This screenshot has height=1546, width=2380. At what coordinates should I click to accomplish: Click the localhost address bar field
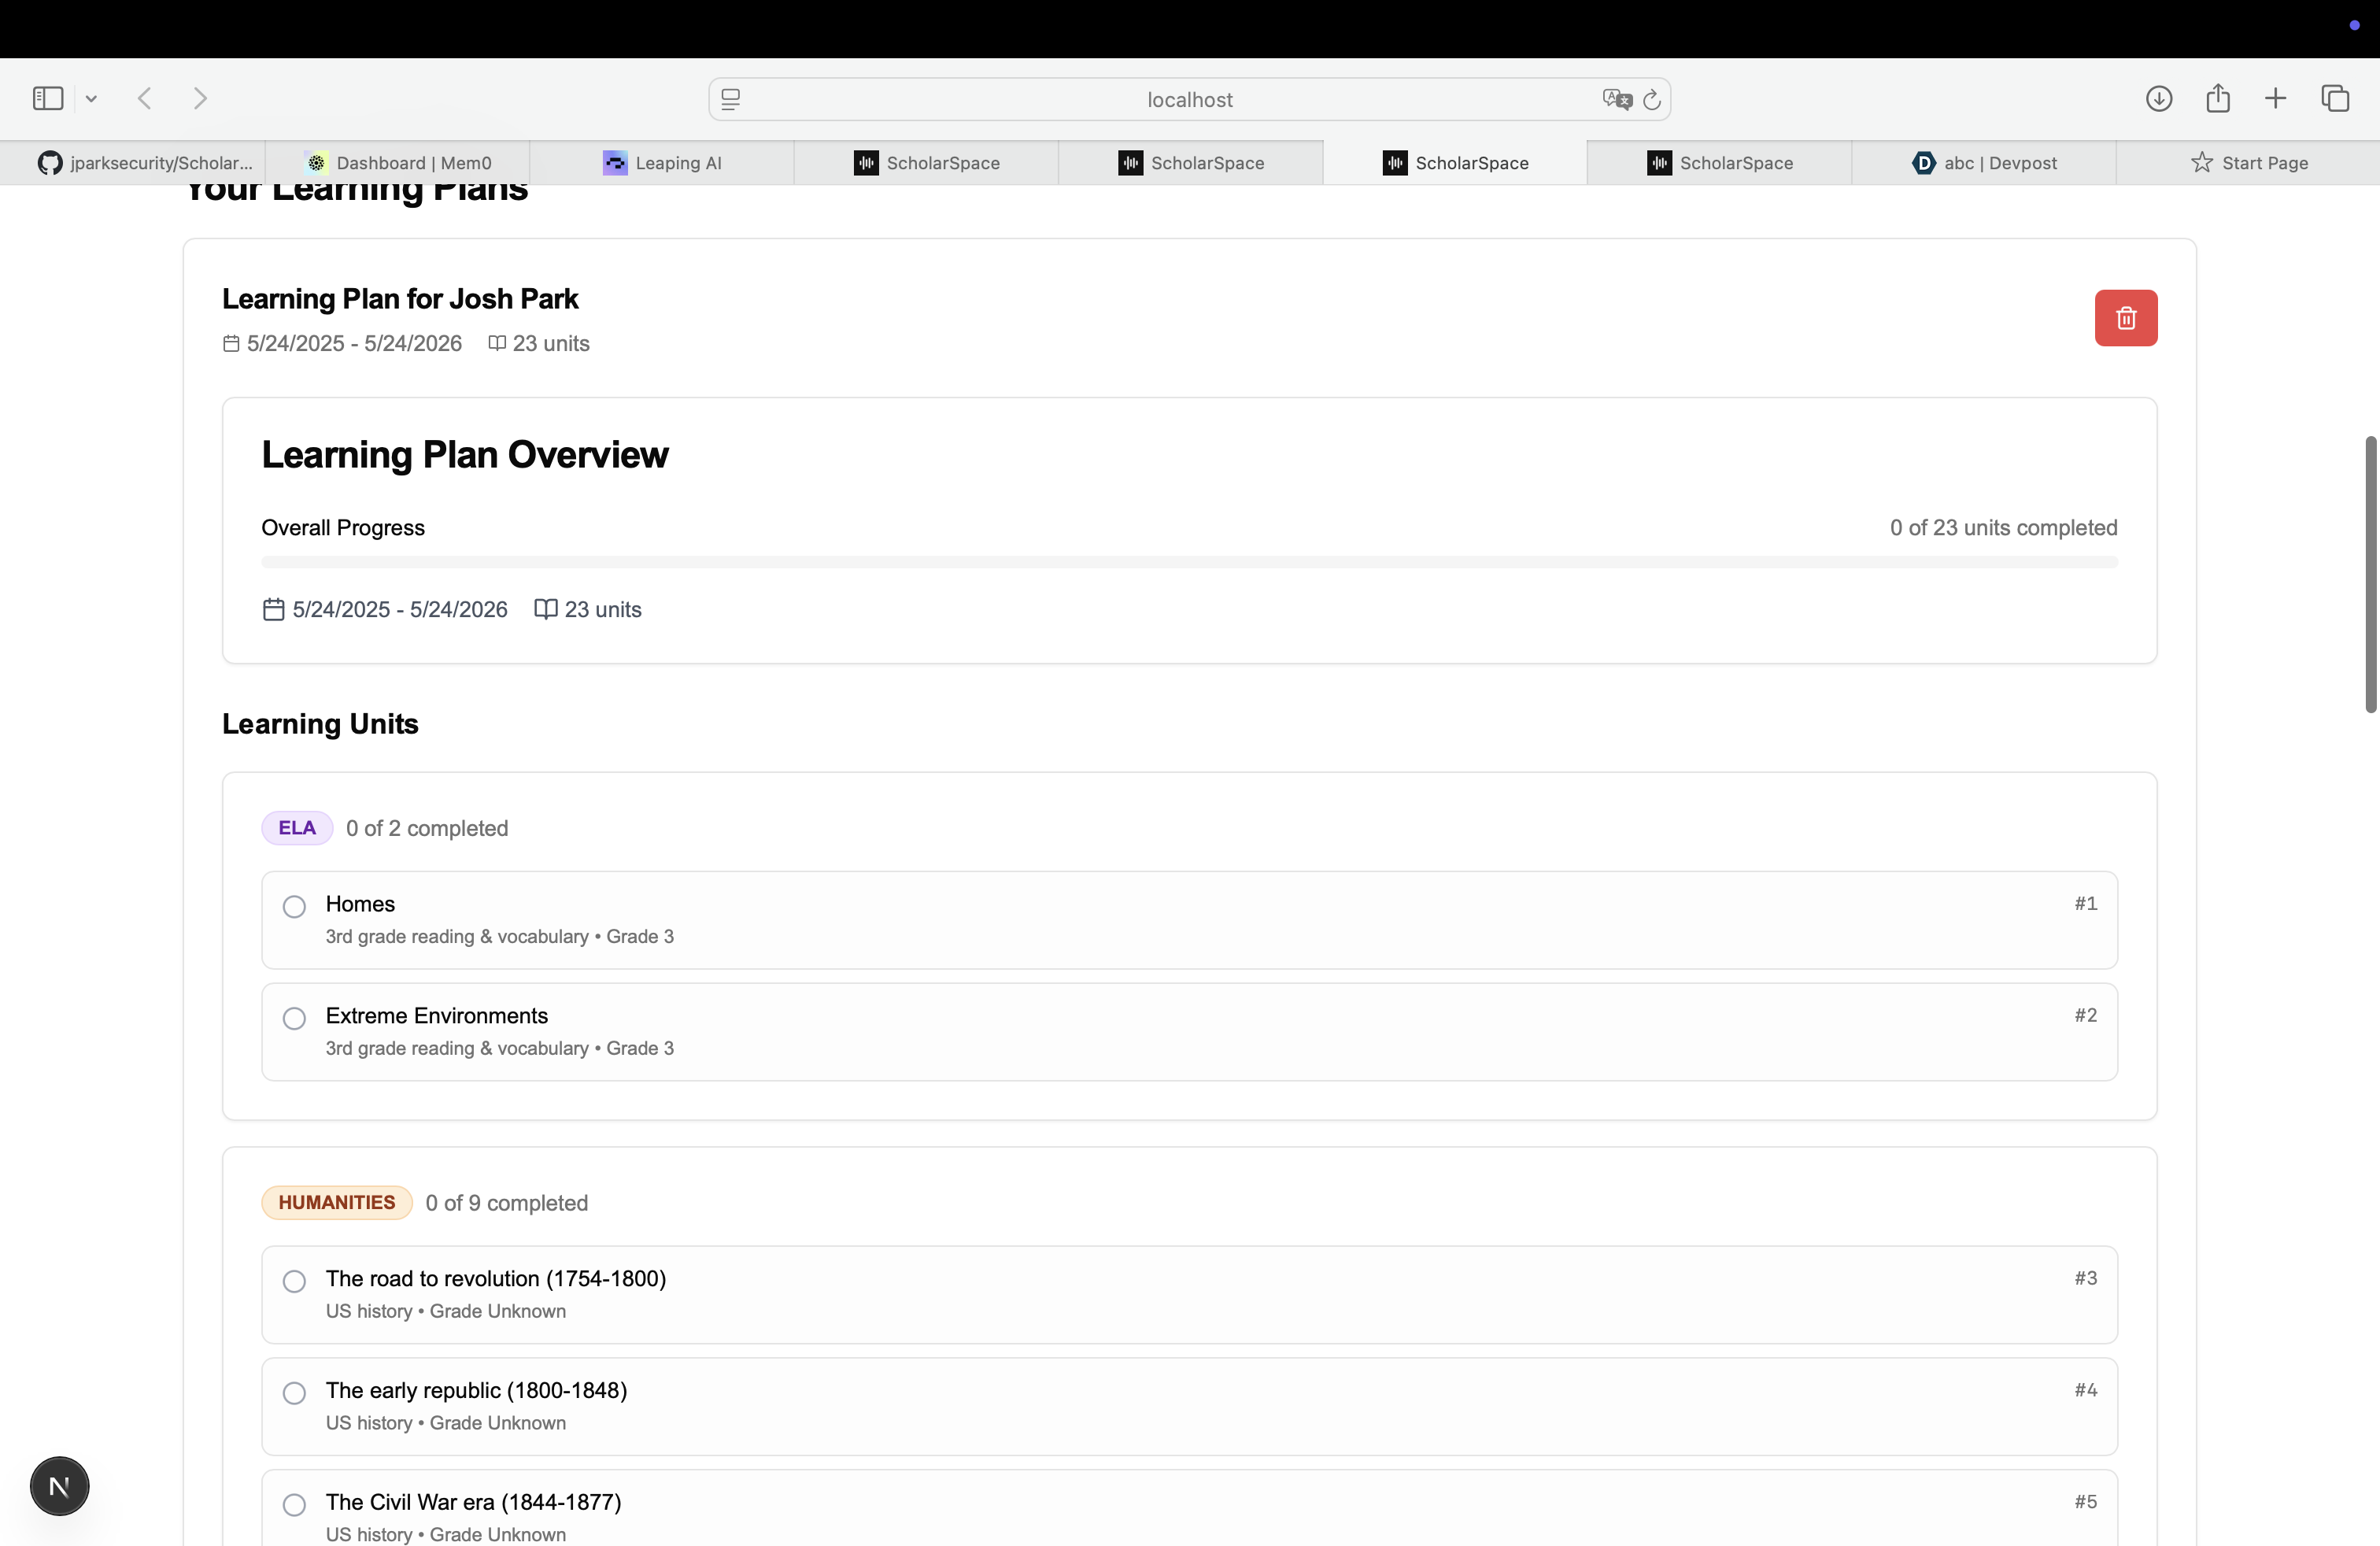1189,99
